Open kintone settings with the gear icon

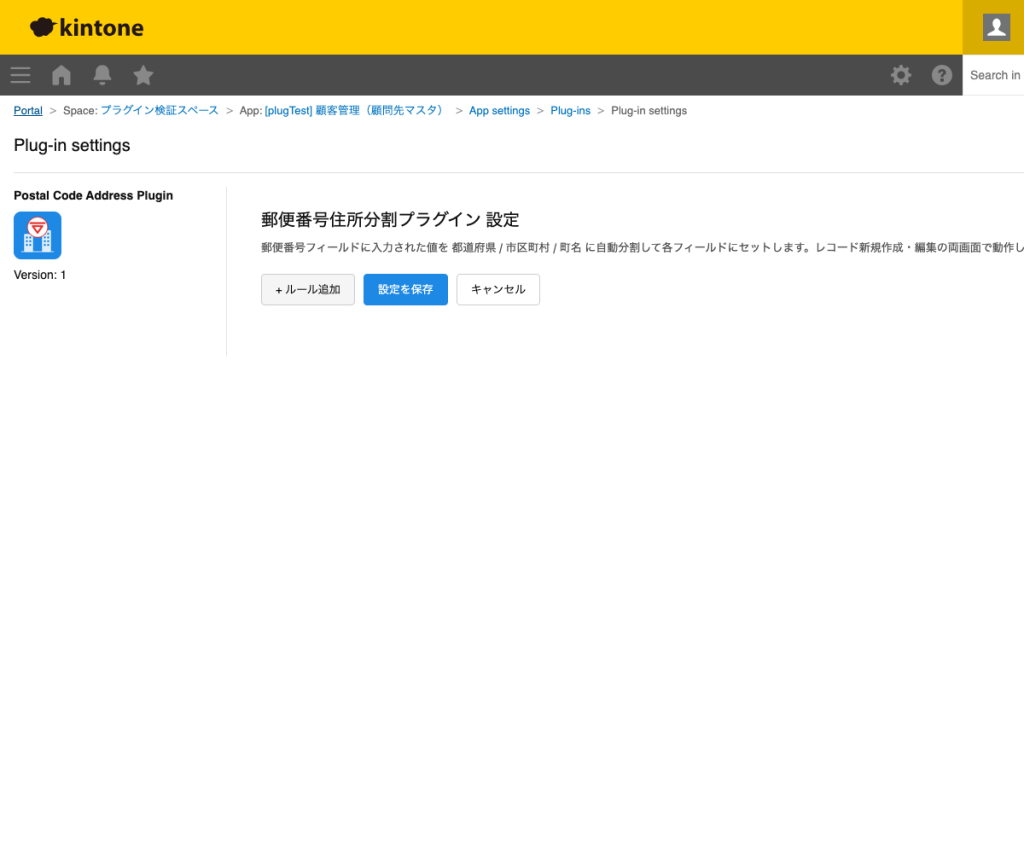[901, 75]
